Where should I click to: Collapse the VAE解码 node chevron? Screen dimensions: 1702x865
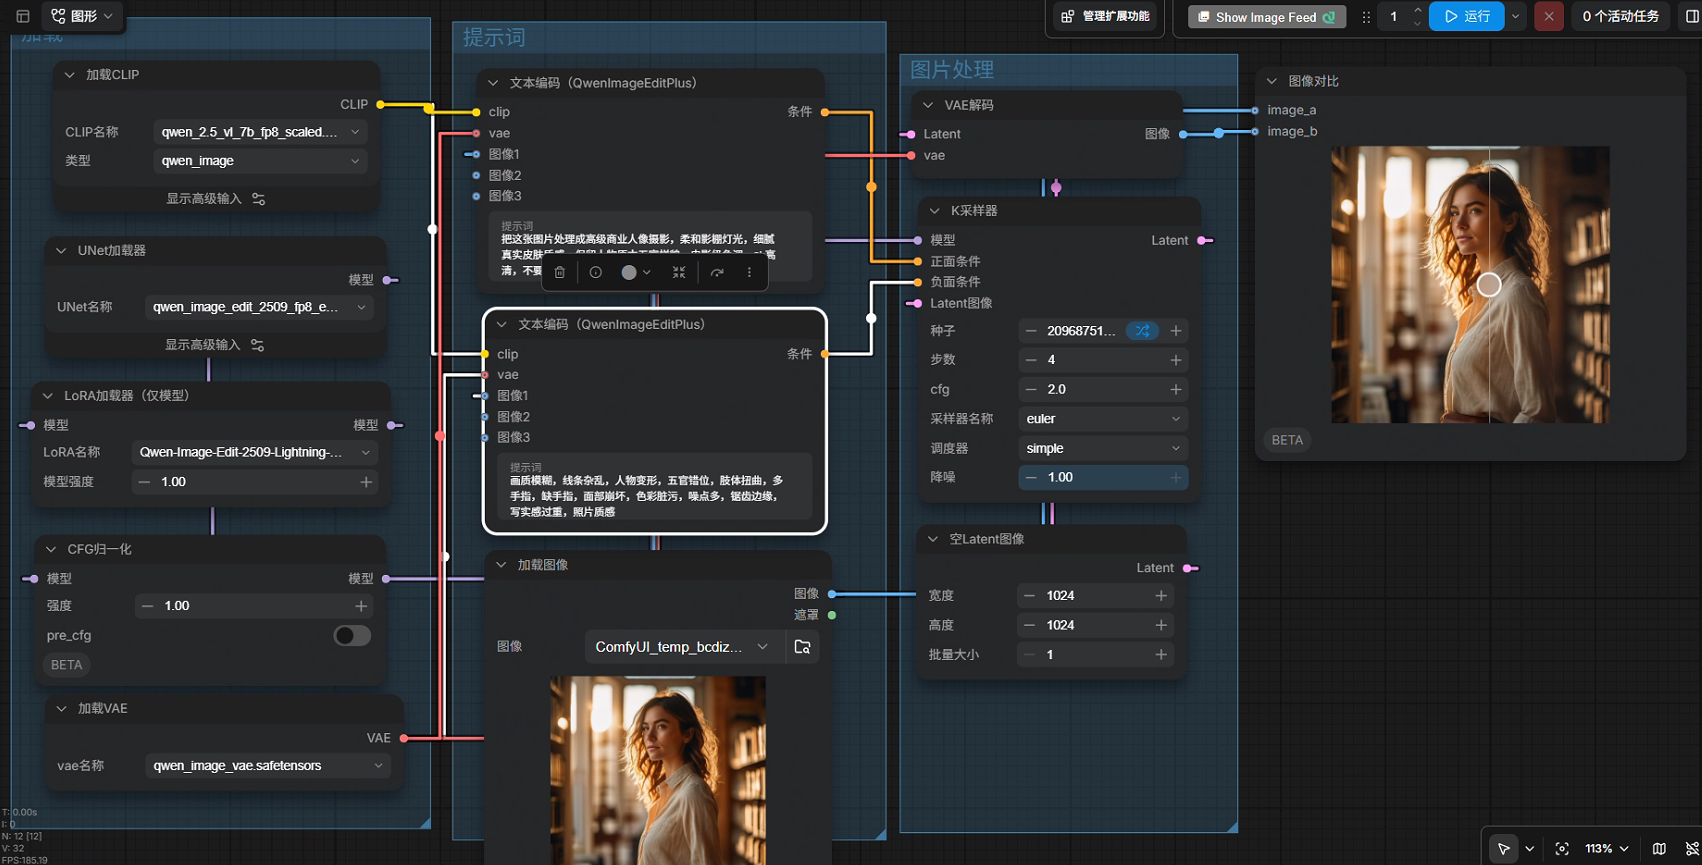pos(928,105)
